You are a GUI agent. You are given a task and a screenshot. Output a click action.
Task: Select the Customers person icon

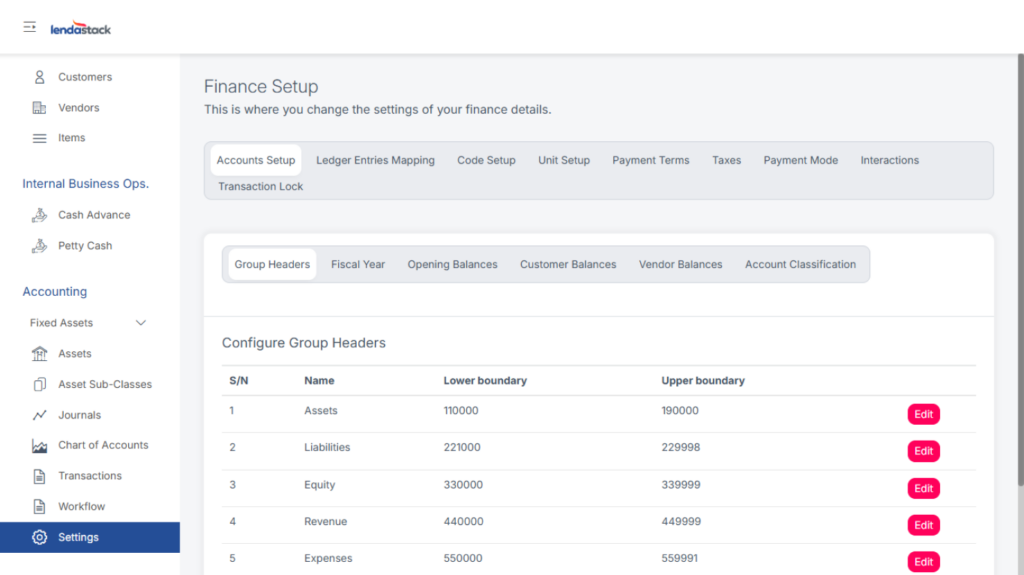pyautogui.click(x=40, y=77)
